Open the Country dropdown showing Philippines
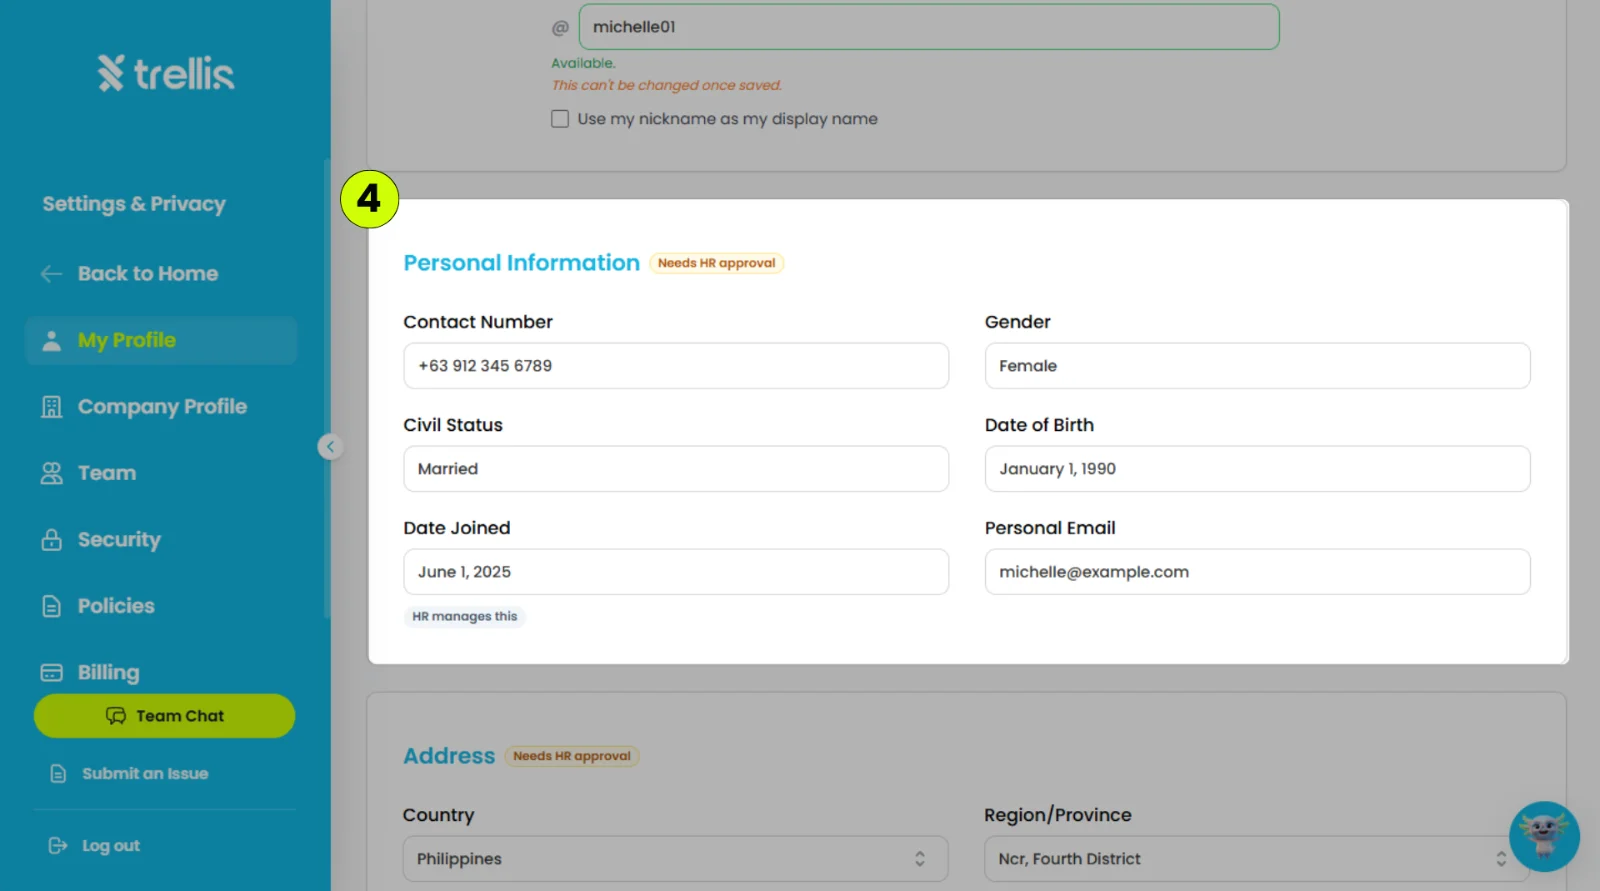This screenshot has width=1600, height=891. point(675,859)
